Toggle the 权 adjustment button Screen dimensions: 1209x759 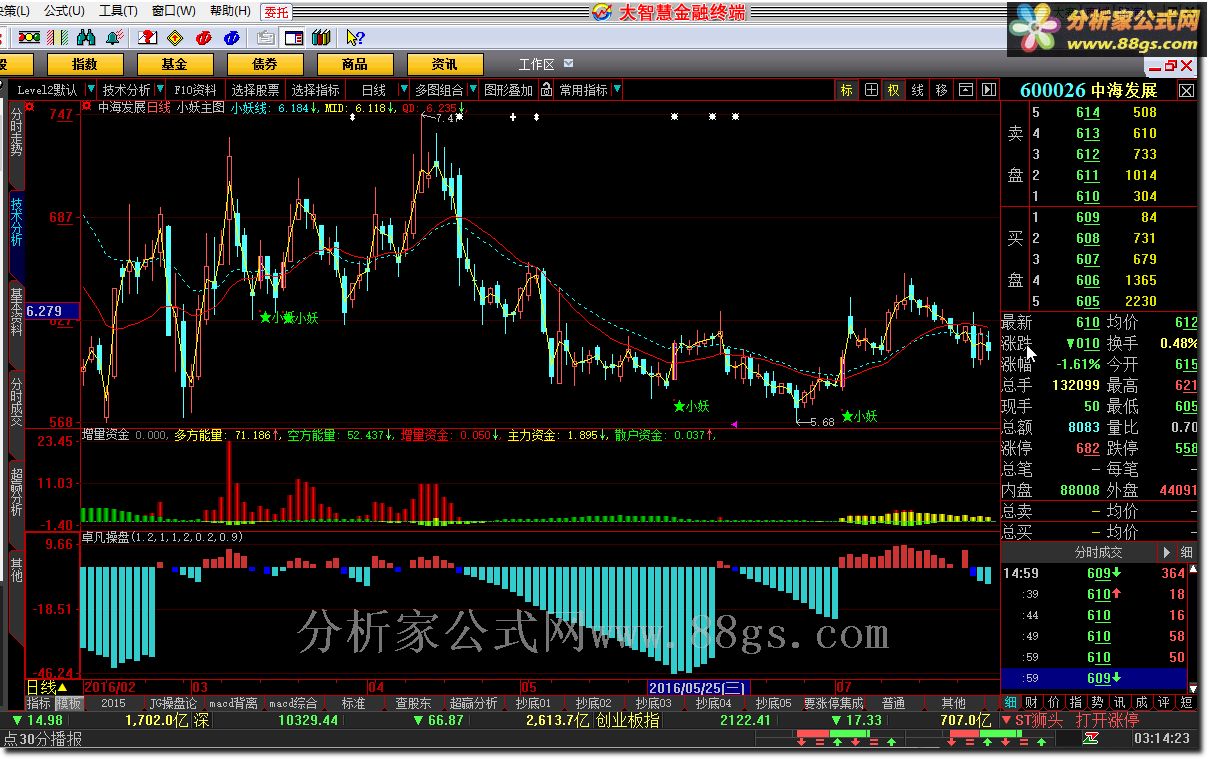893,89
